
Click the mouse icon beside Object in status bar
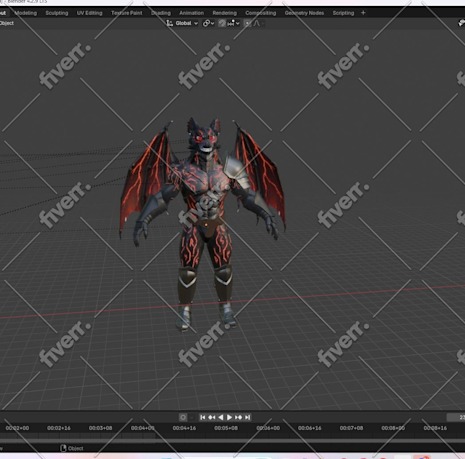[63, 448]
